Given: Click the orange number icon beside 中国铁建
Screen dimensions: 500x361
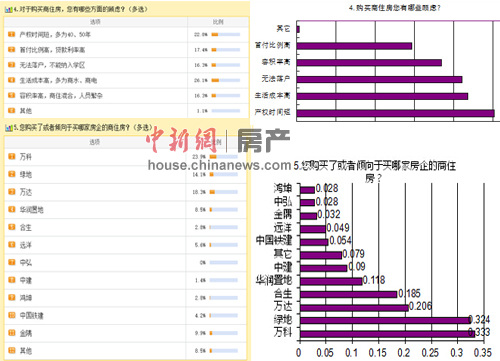Looking at the screenshot, I should [12, 315].
